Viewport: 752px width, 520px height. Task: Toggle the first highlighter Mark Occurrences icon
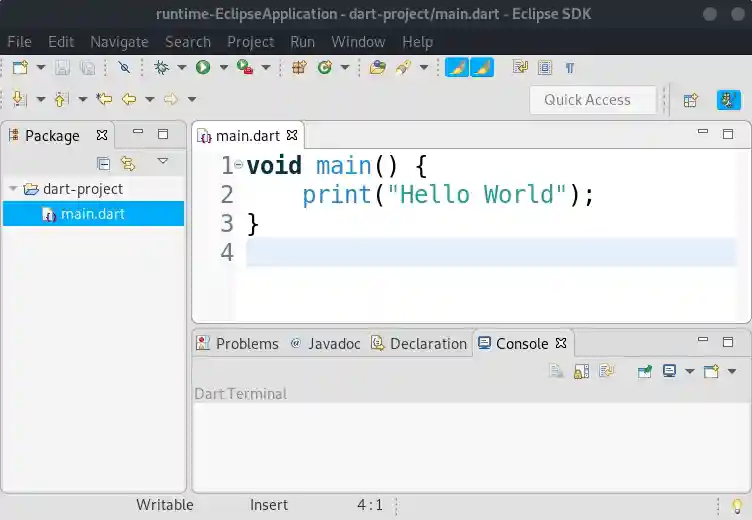click(x=457, y=68)
